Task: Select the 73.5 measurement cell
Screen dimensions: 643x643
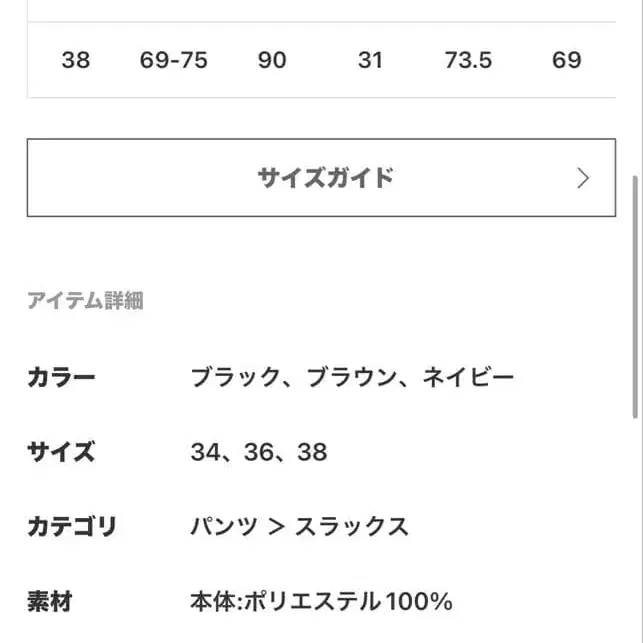Action: point(468,60)
